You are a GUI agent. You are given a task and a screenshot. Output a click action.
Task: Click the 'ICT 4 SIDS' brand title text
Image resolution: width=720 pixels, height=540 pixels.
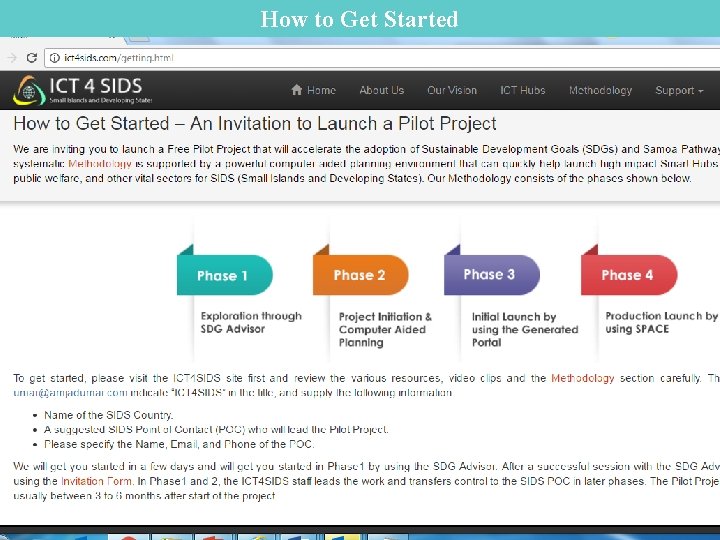coord(96,85)
